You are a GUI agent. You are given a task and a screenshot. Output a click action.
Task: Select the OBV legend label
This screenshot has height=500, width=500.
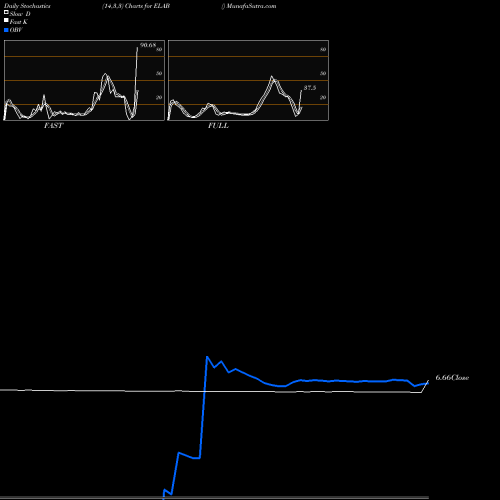click(16, 30)
